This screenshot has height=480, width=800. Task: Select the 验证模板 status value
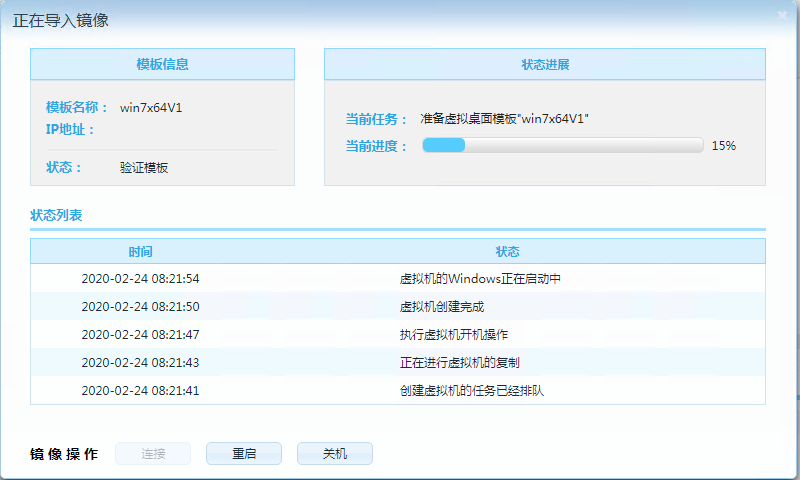tap(144, 168)
